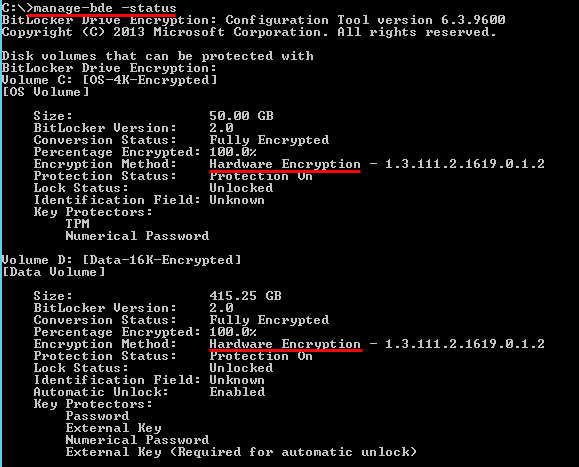Click the 415.25 GB size value

[x=246, y=296]
